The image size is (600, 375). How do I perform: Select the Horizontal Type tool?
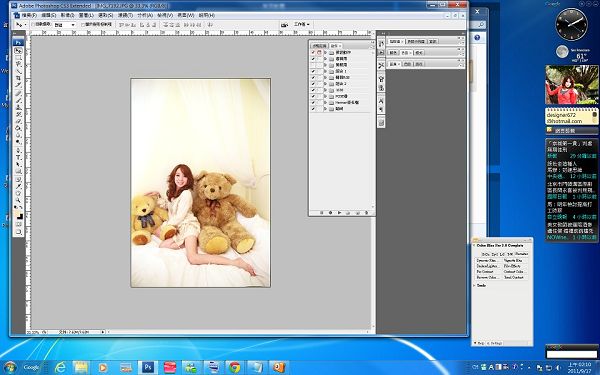[x=18, y=156]
